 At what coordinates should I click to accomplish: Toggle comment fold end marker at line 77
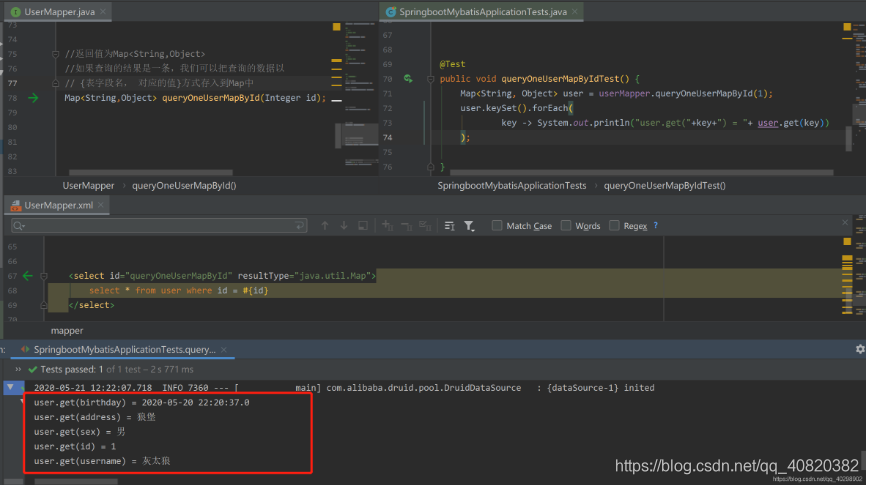55,83
